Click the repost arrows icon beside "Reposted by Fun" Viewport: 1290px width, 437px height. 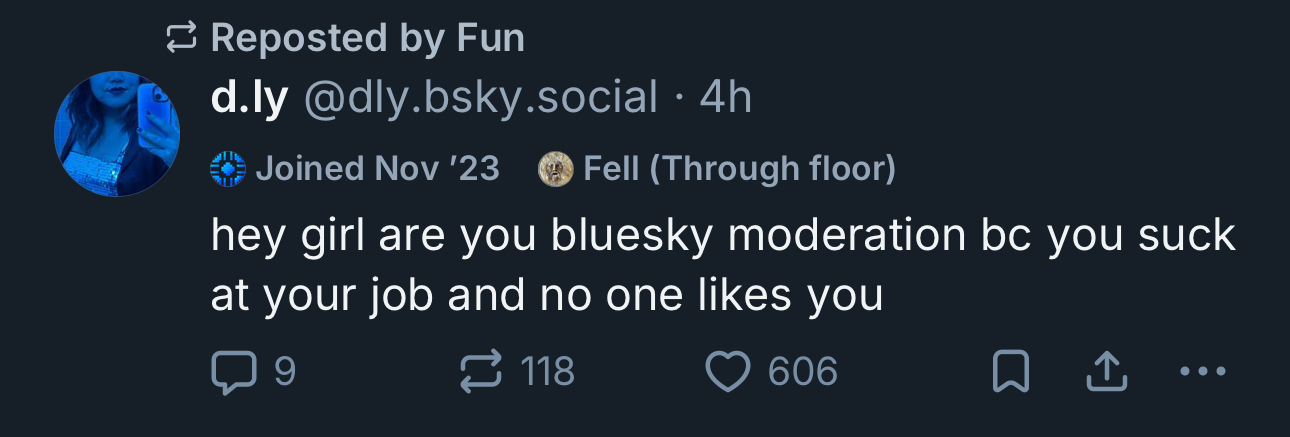pyautogui.click(x=181, y=39)
